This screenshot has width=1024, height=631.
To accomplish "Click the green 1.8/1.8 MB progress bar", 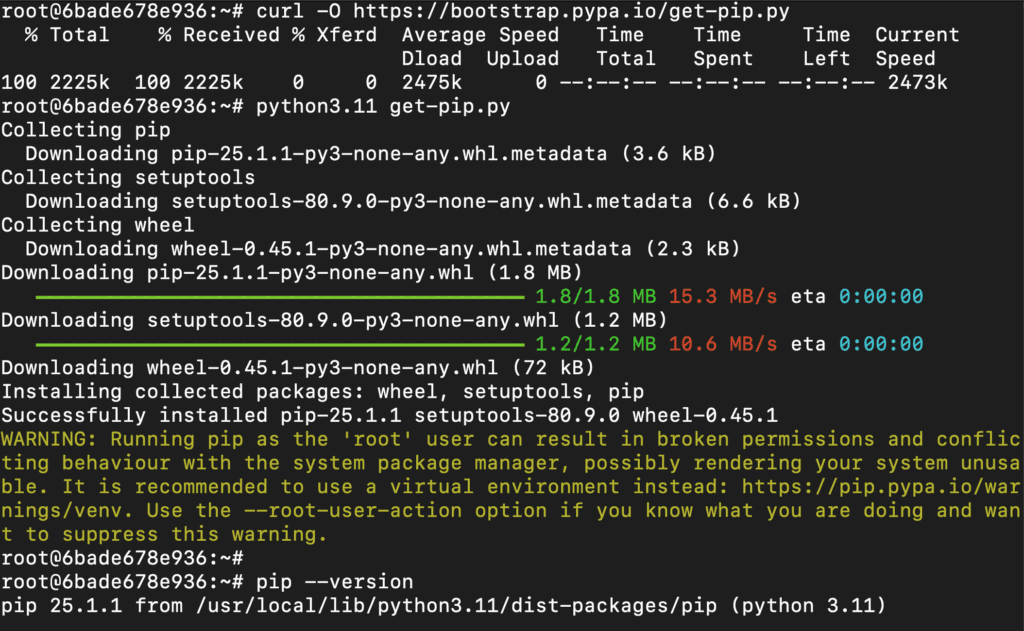I will tap(280, 297).
